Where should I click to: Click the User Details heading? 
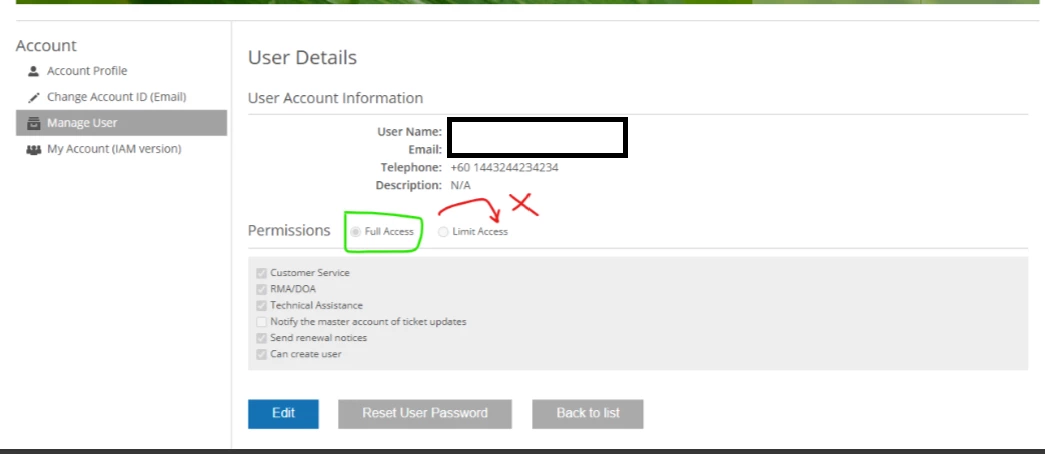pyautogui.click(x=303, y=58)
